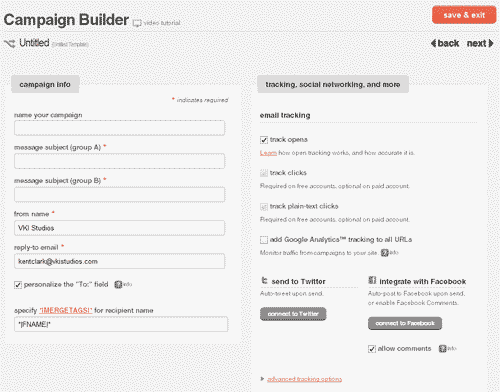Screen dimensions: 500x392
Task: Open info icon next to personalize To field
Action: [118, 284]
